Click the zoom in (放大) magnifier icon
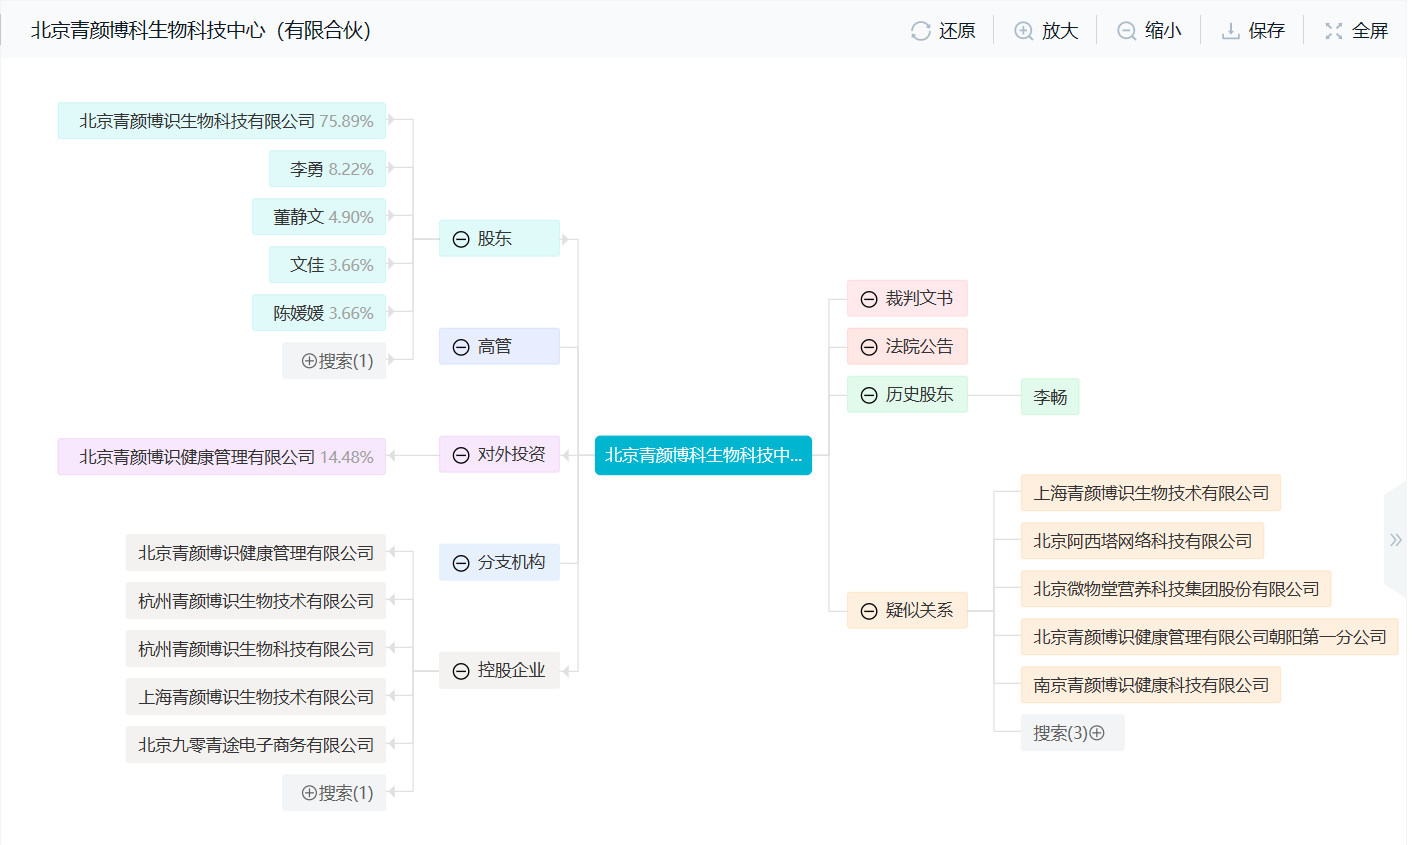This screenshot has height=845, width=1412. click(x=1023, y=31)
